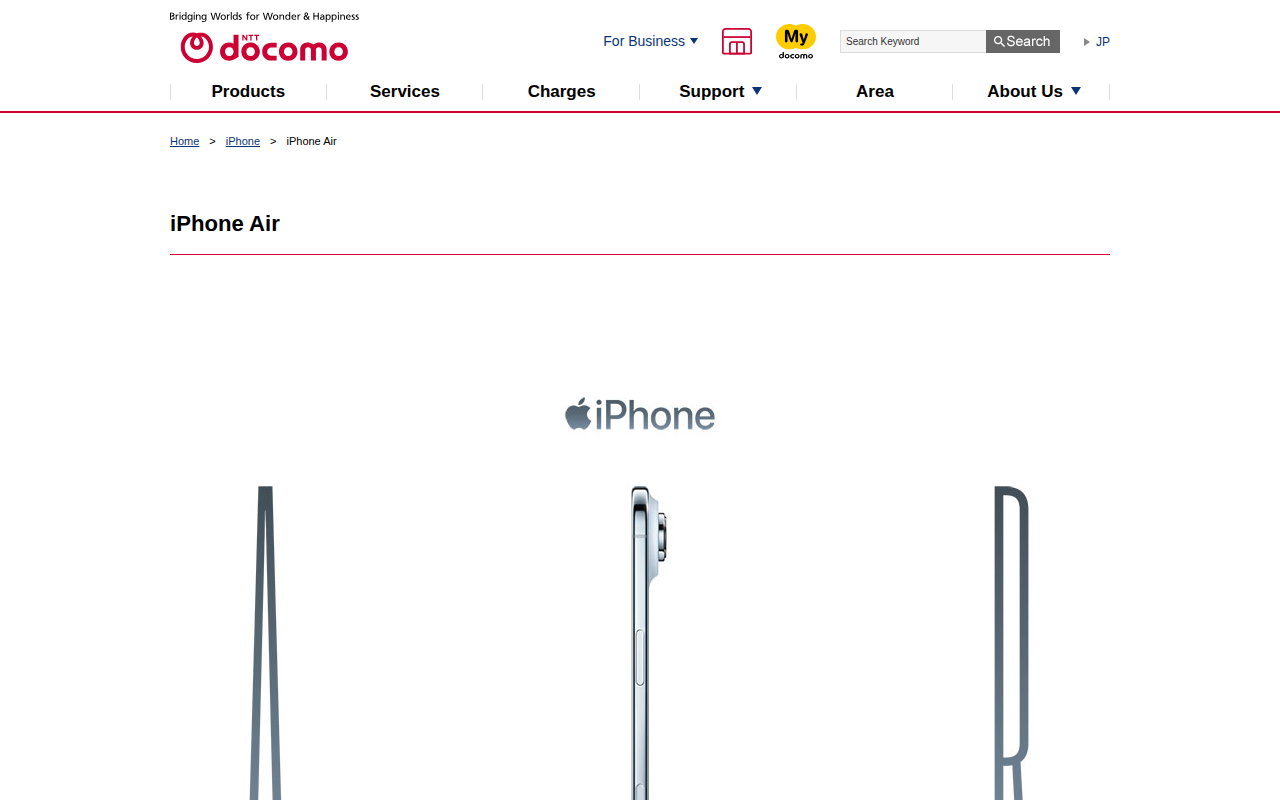The height and width of the screenshot is (800, 1280).
Task: Click the NTT docomo logo
Action: point(264,47)
